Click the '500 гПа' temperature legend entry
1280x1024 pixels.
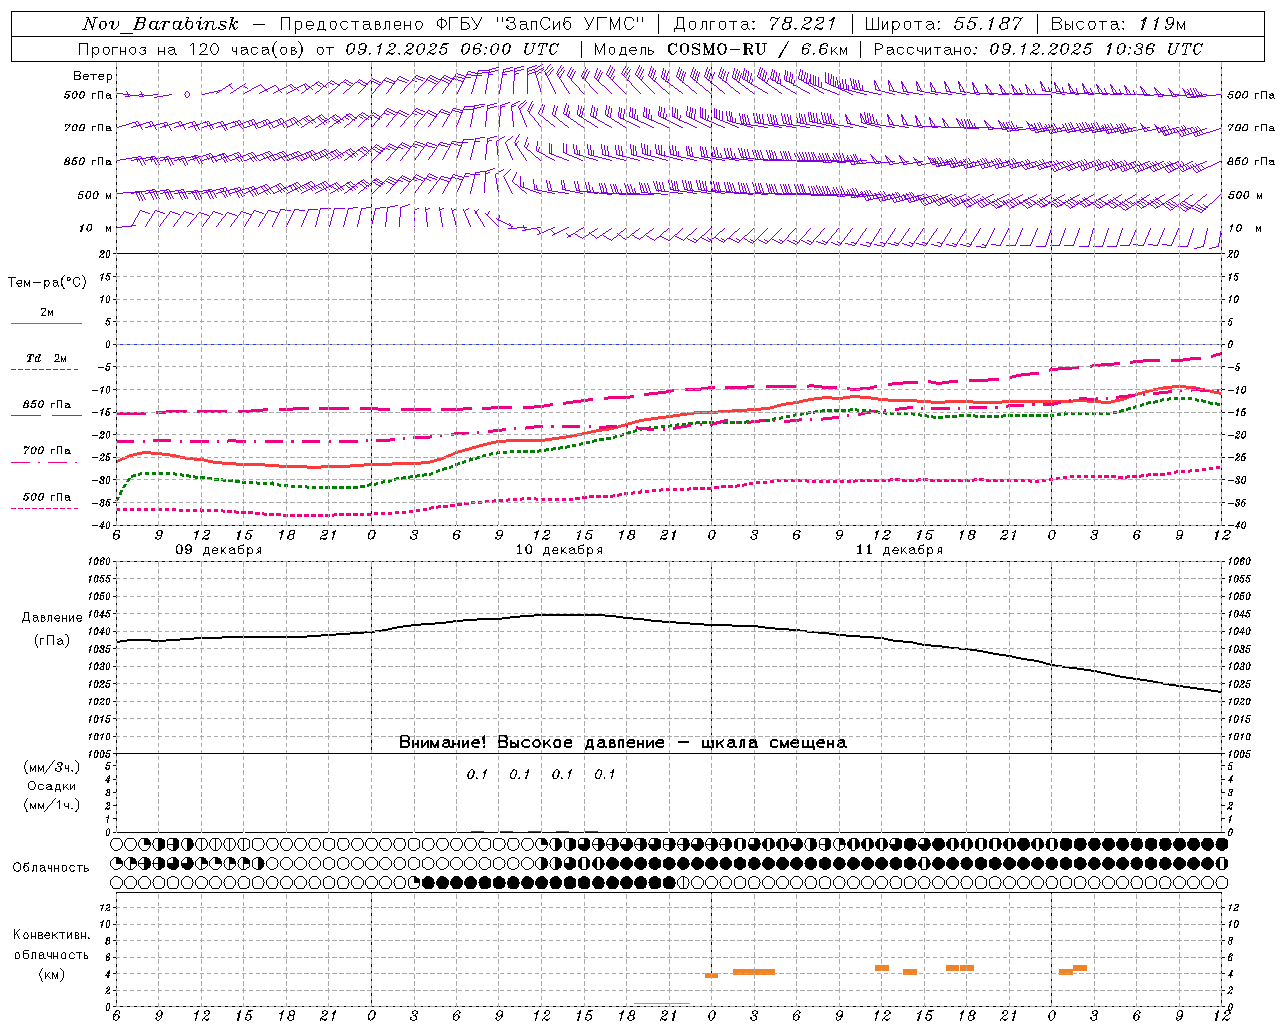[47, 497]
